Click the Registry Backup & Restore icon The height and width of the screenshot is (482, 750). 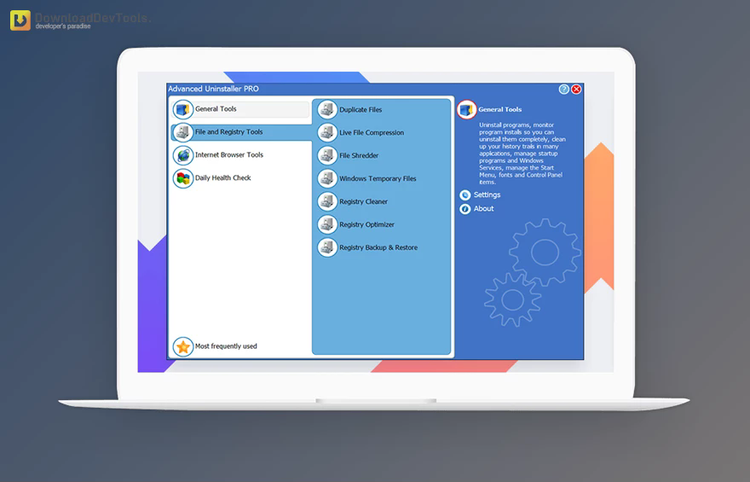point(328,248)
